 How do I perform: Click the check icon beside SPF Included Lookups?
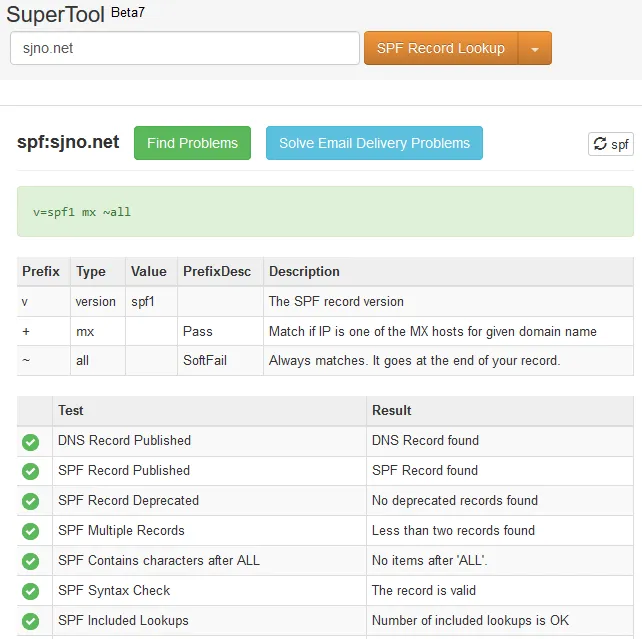coord(31,621)
